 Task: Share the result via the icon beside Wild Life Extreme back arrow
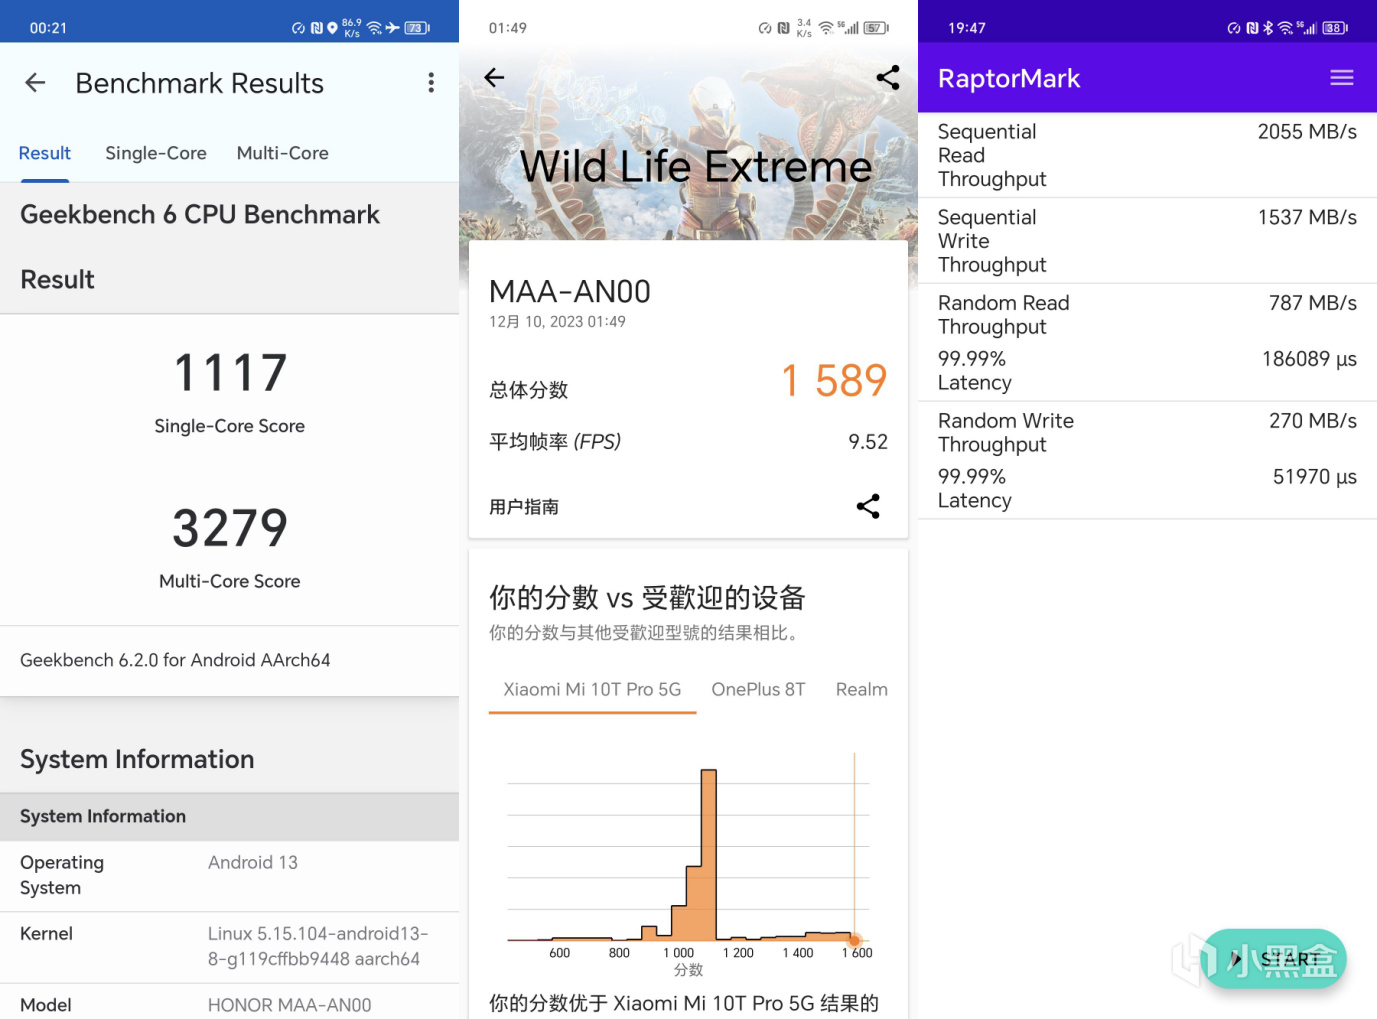888,77
